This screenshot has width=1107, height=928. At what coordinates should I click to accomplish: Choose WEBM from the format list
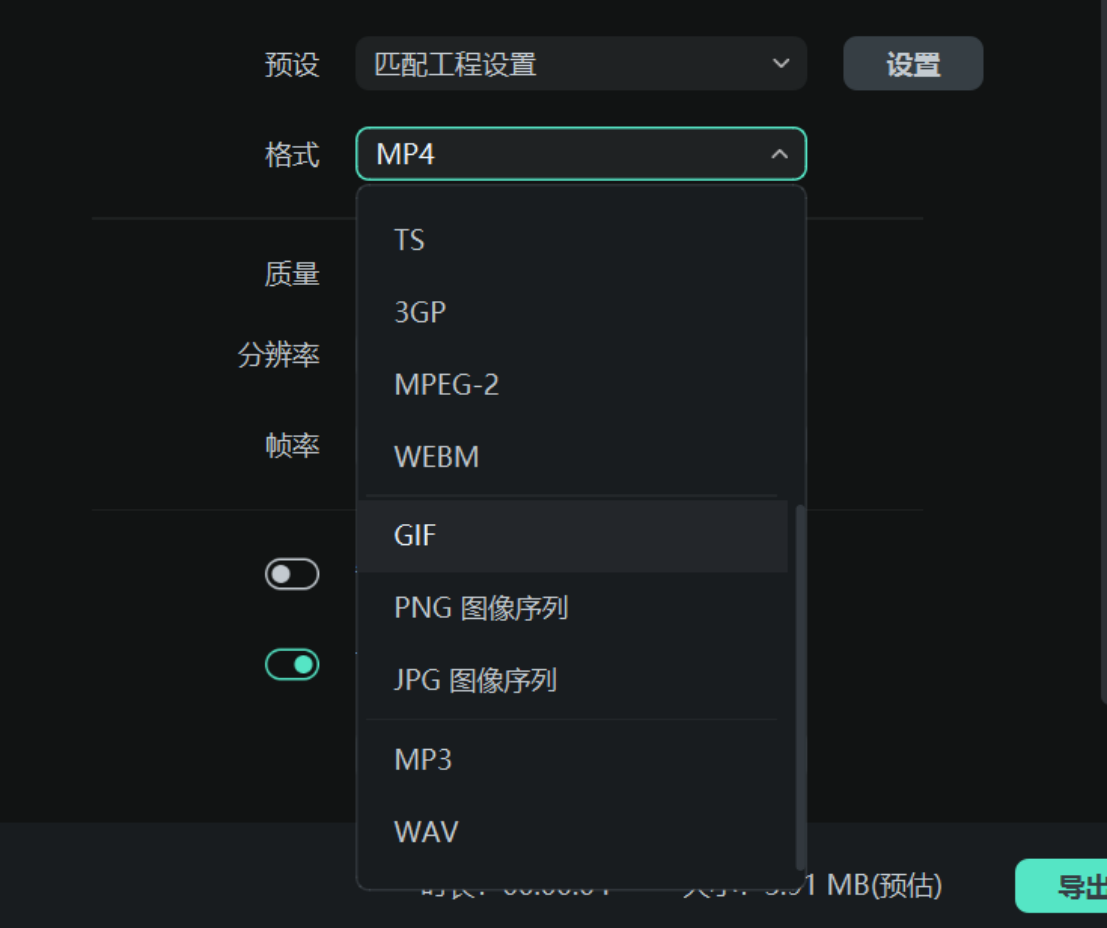click(436, 457)
